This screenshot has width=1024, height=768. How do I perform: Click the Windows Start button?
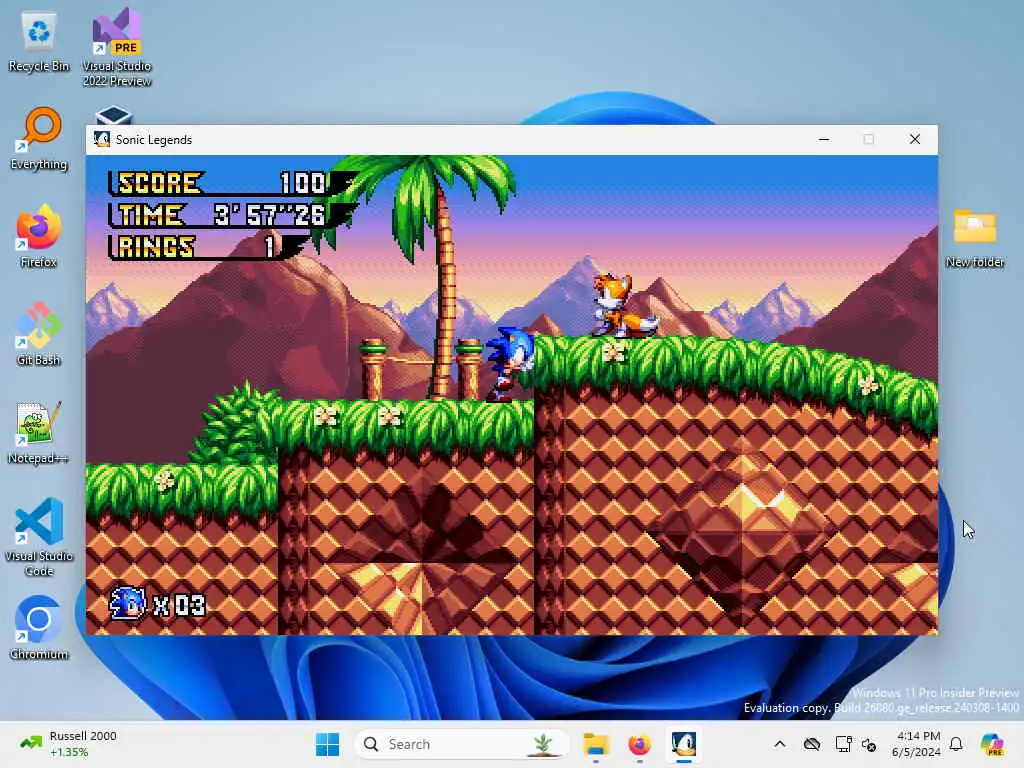[x=327, y=744]
